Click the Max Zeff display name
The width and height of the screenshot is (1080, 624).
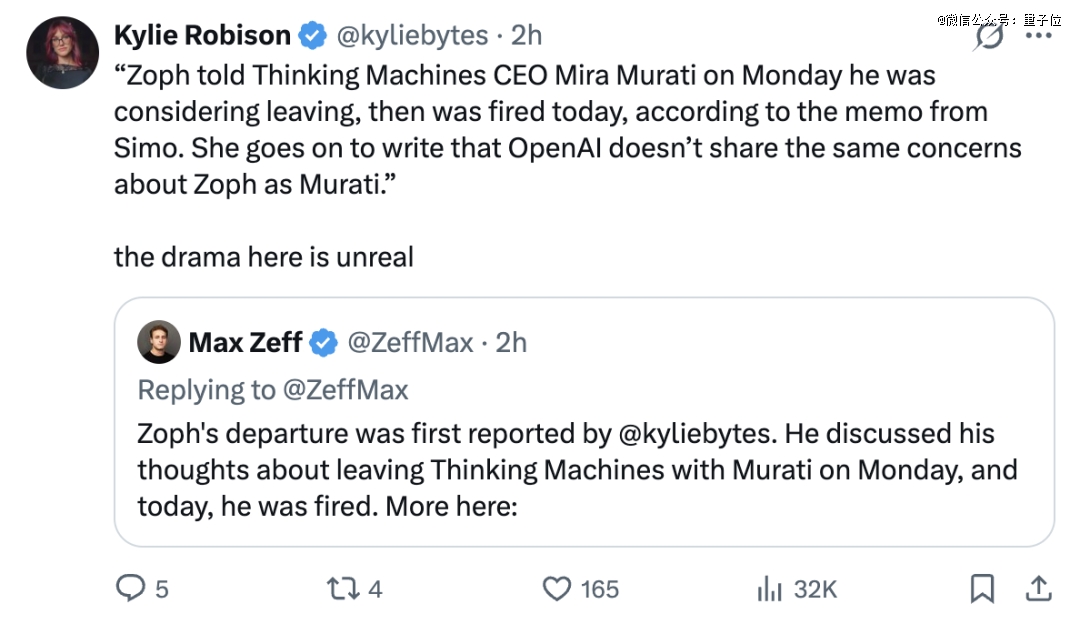pos(245,343)
